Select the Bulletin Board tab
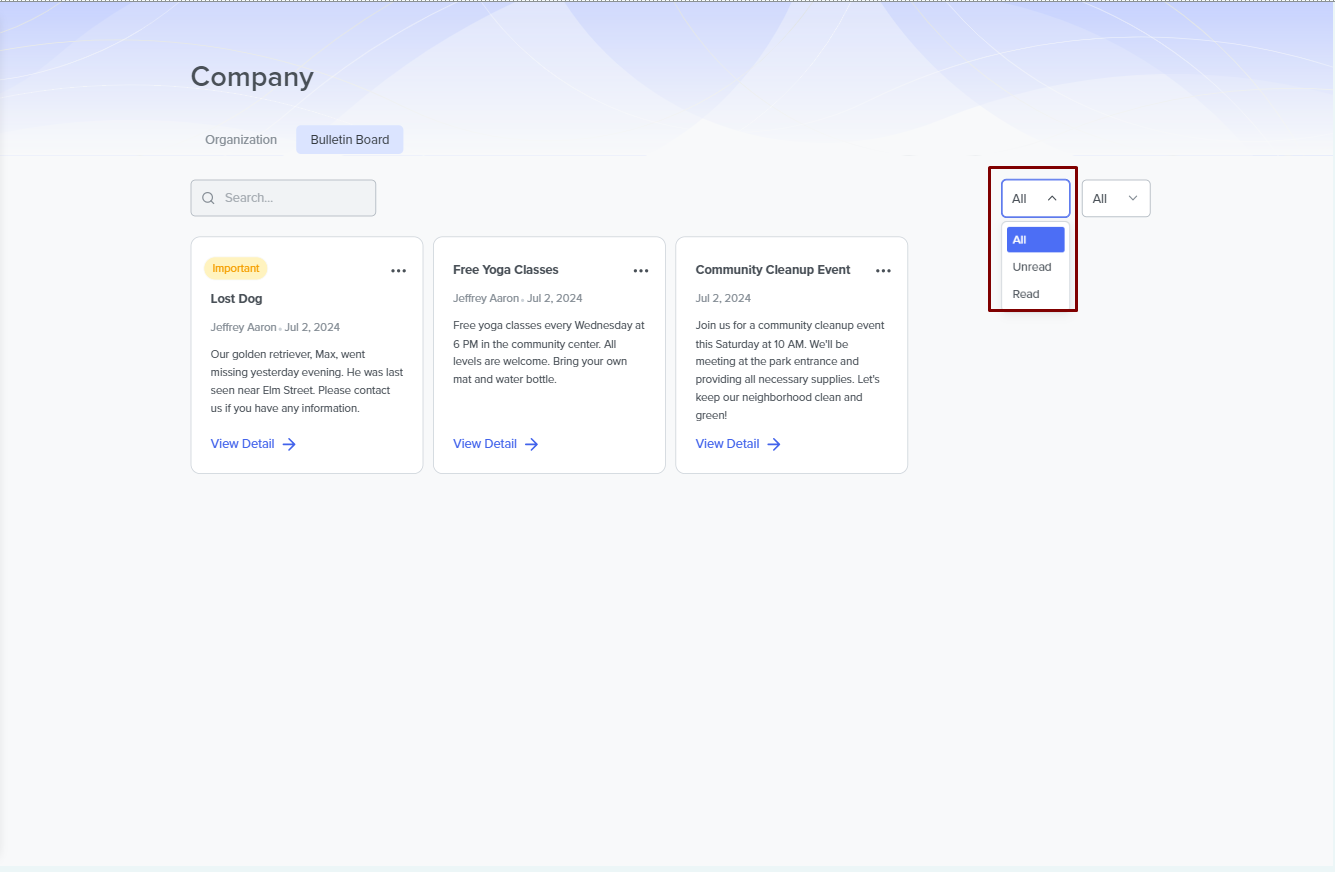 pyautogui.click(x=349, y=140)
